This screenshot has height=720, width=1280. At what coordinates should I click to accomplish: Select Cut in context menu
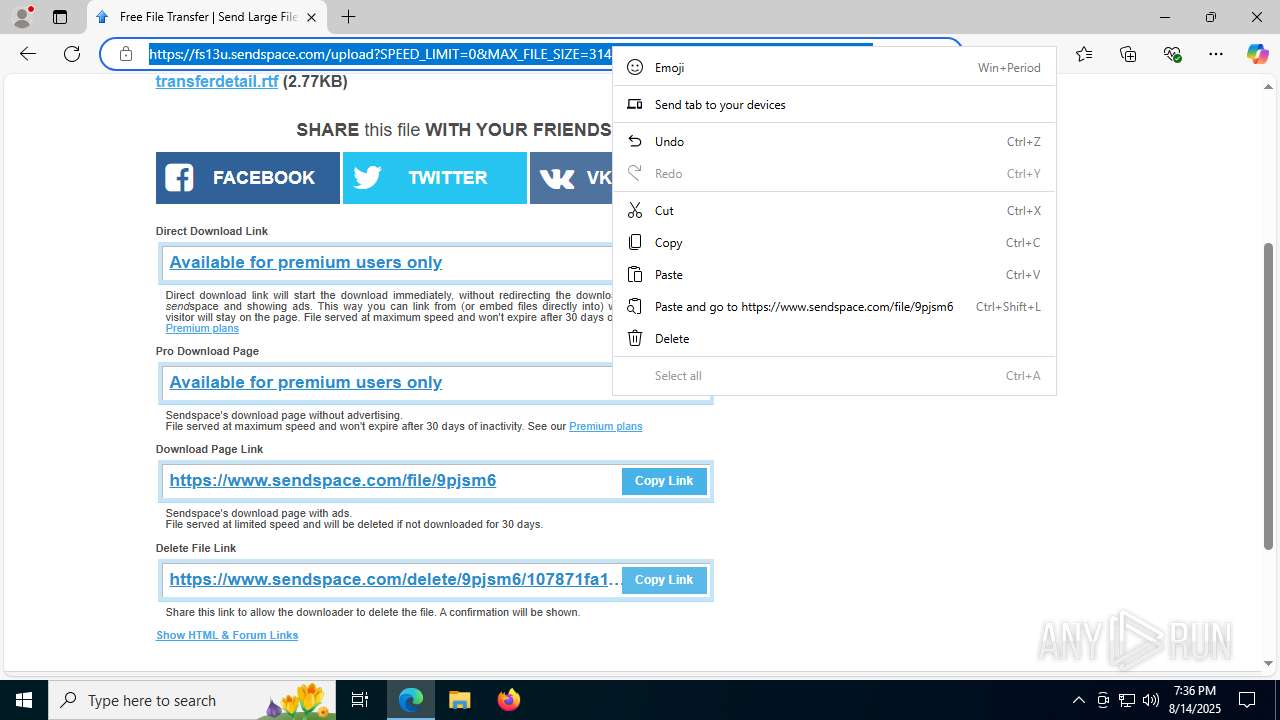(x=834, y=210)
